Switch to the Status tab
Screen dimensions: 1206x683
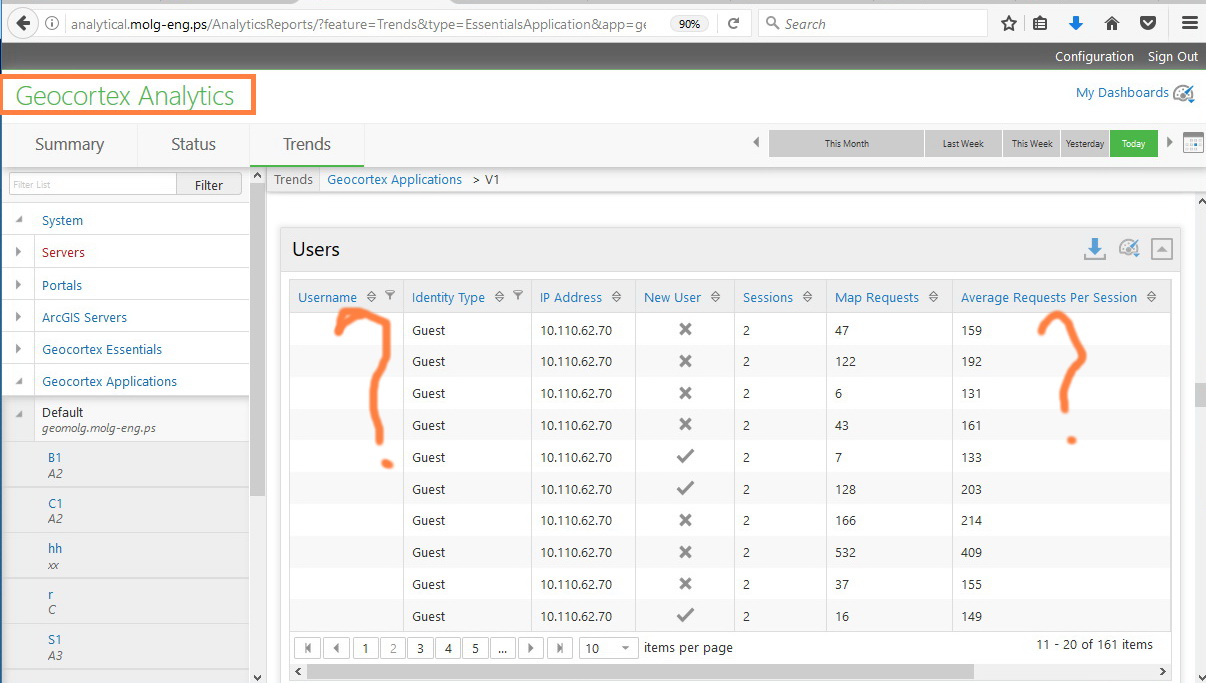coord(193,144)
